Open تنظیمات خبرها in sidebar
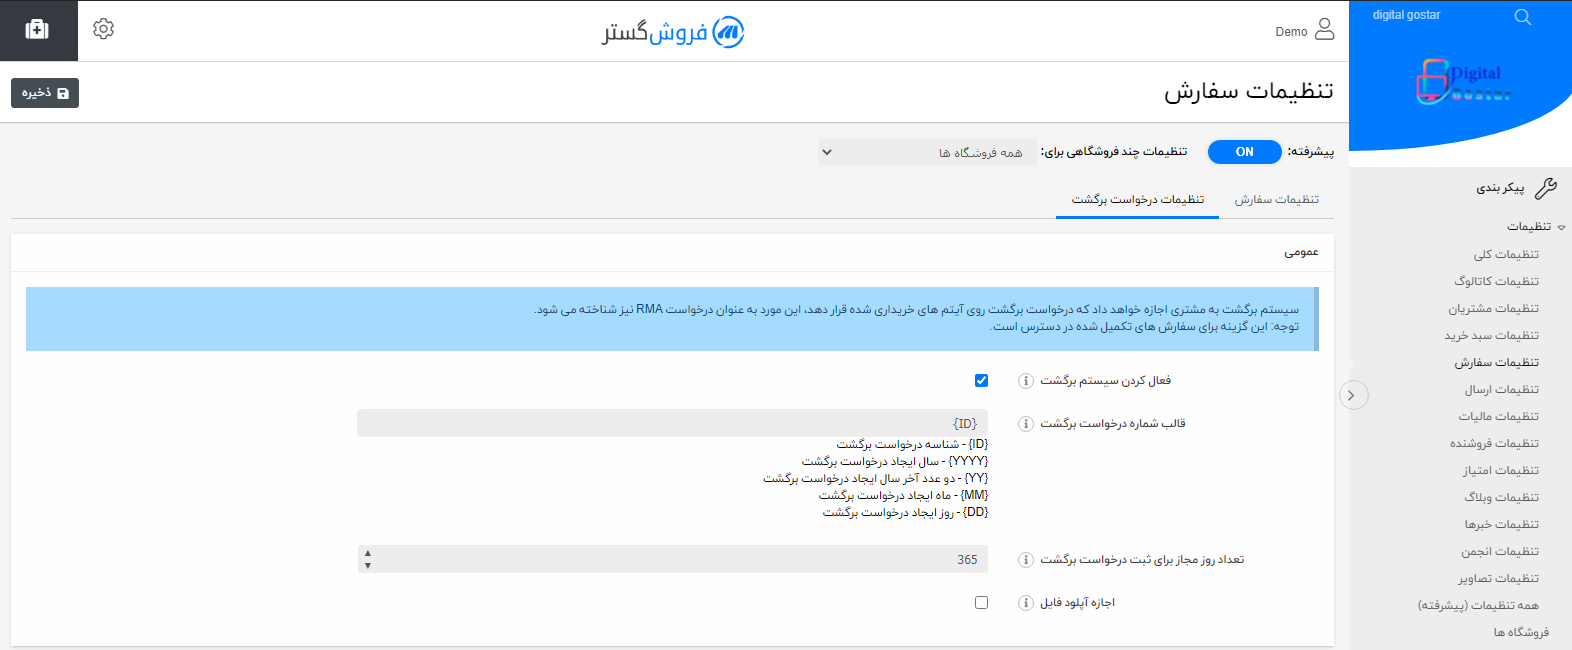Image resolution: width=1572 pixels, height=650 pixels. click(1502, 525)
